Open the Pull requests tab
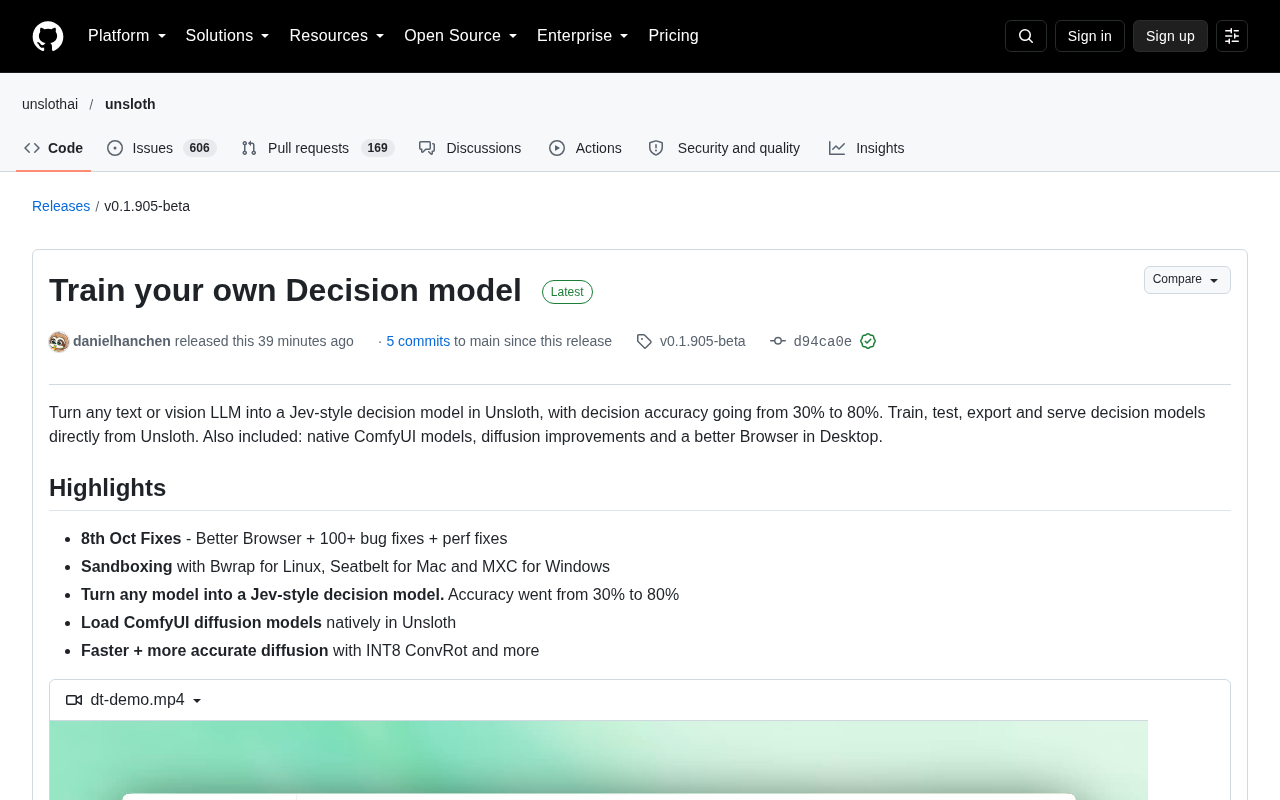Screen dimensions: 1280x800 pyautogui.click(x=318, y=148)
